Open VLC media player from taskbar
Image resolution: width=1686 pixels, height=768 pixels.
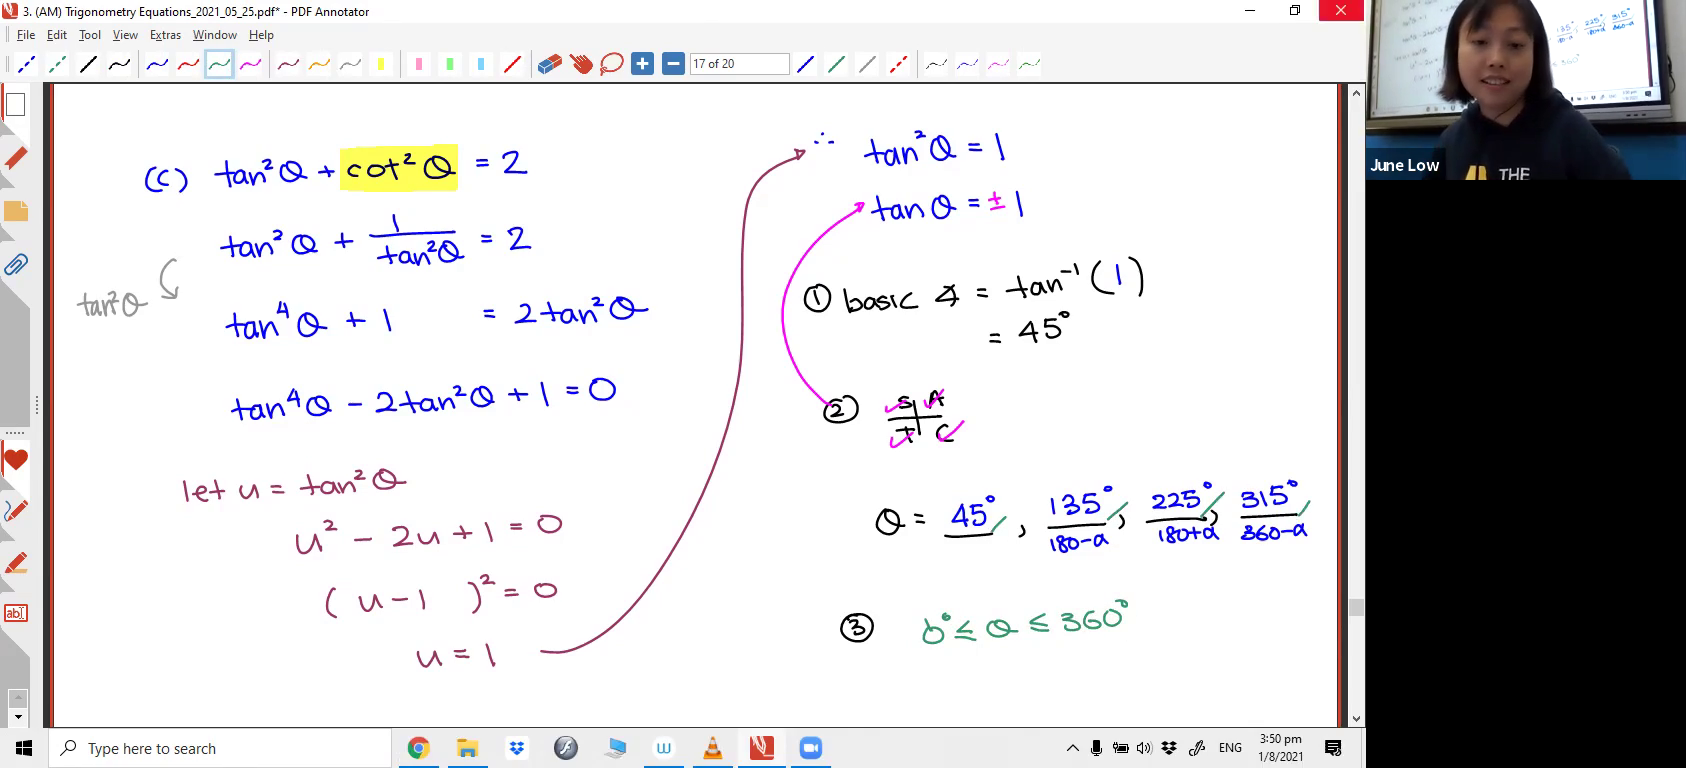[713, 748]
